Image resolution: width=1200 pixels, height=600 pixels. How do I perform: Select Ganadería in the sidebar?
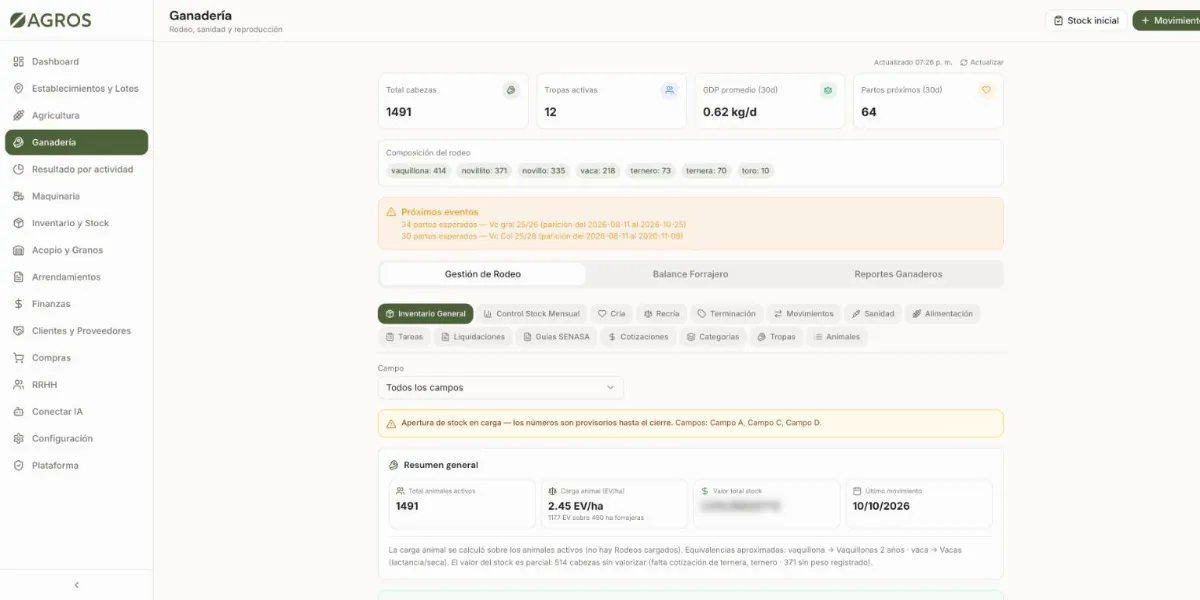click(77, 143)
